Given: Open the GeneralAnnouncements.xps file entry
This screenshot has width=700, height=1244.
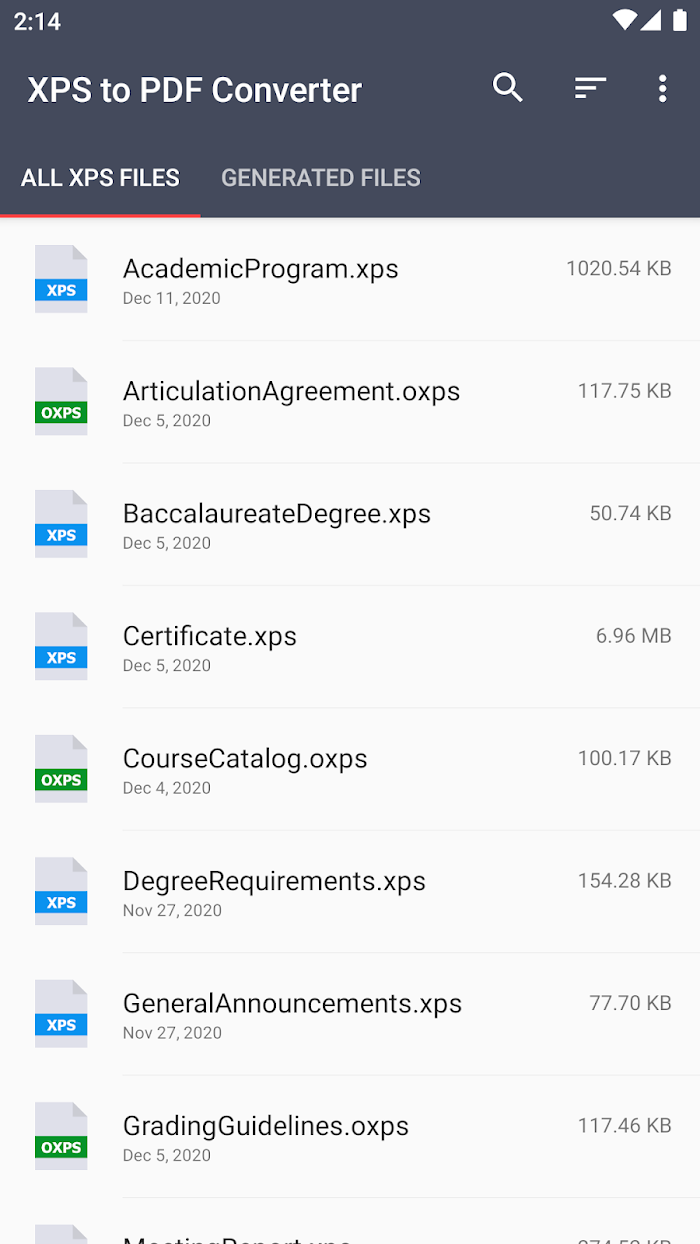Looking at the screenshot, I should click(292, 1004).
